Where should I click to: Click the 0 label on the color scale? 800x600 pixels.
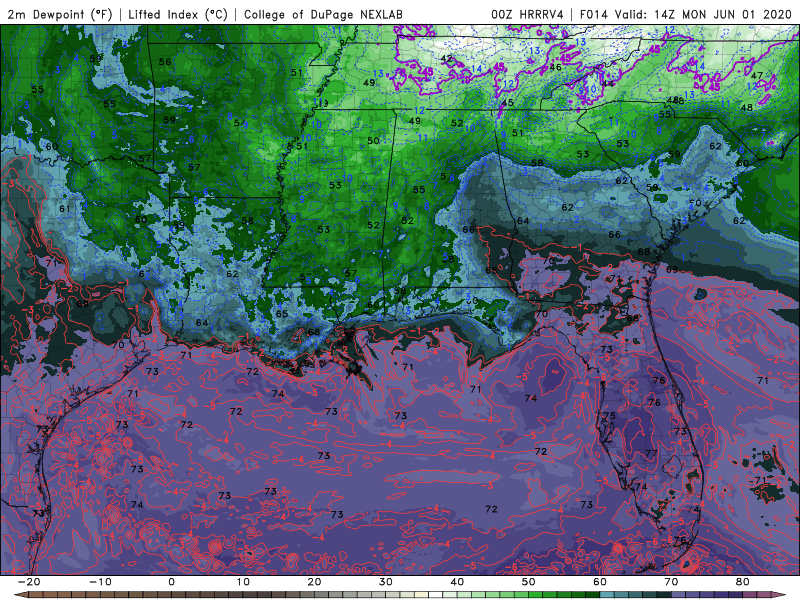point(171,582)
